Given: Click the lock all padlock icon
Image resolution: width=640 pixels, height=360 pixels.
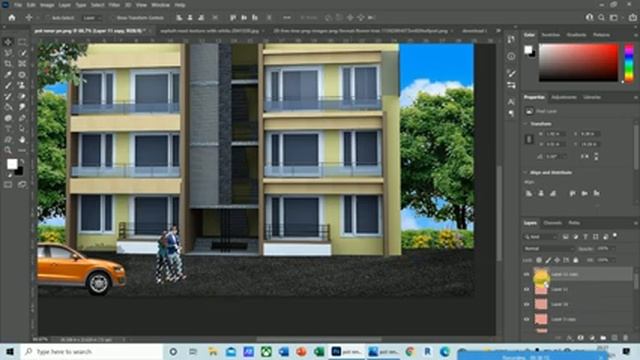Looking at the screenshot, I should click(576, 260).
